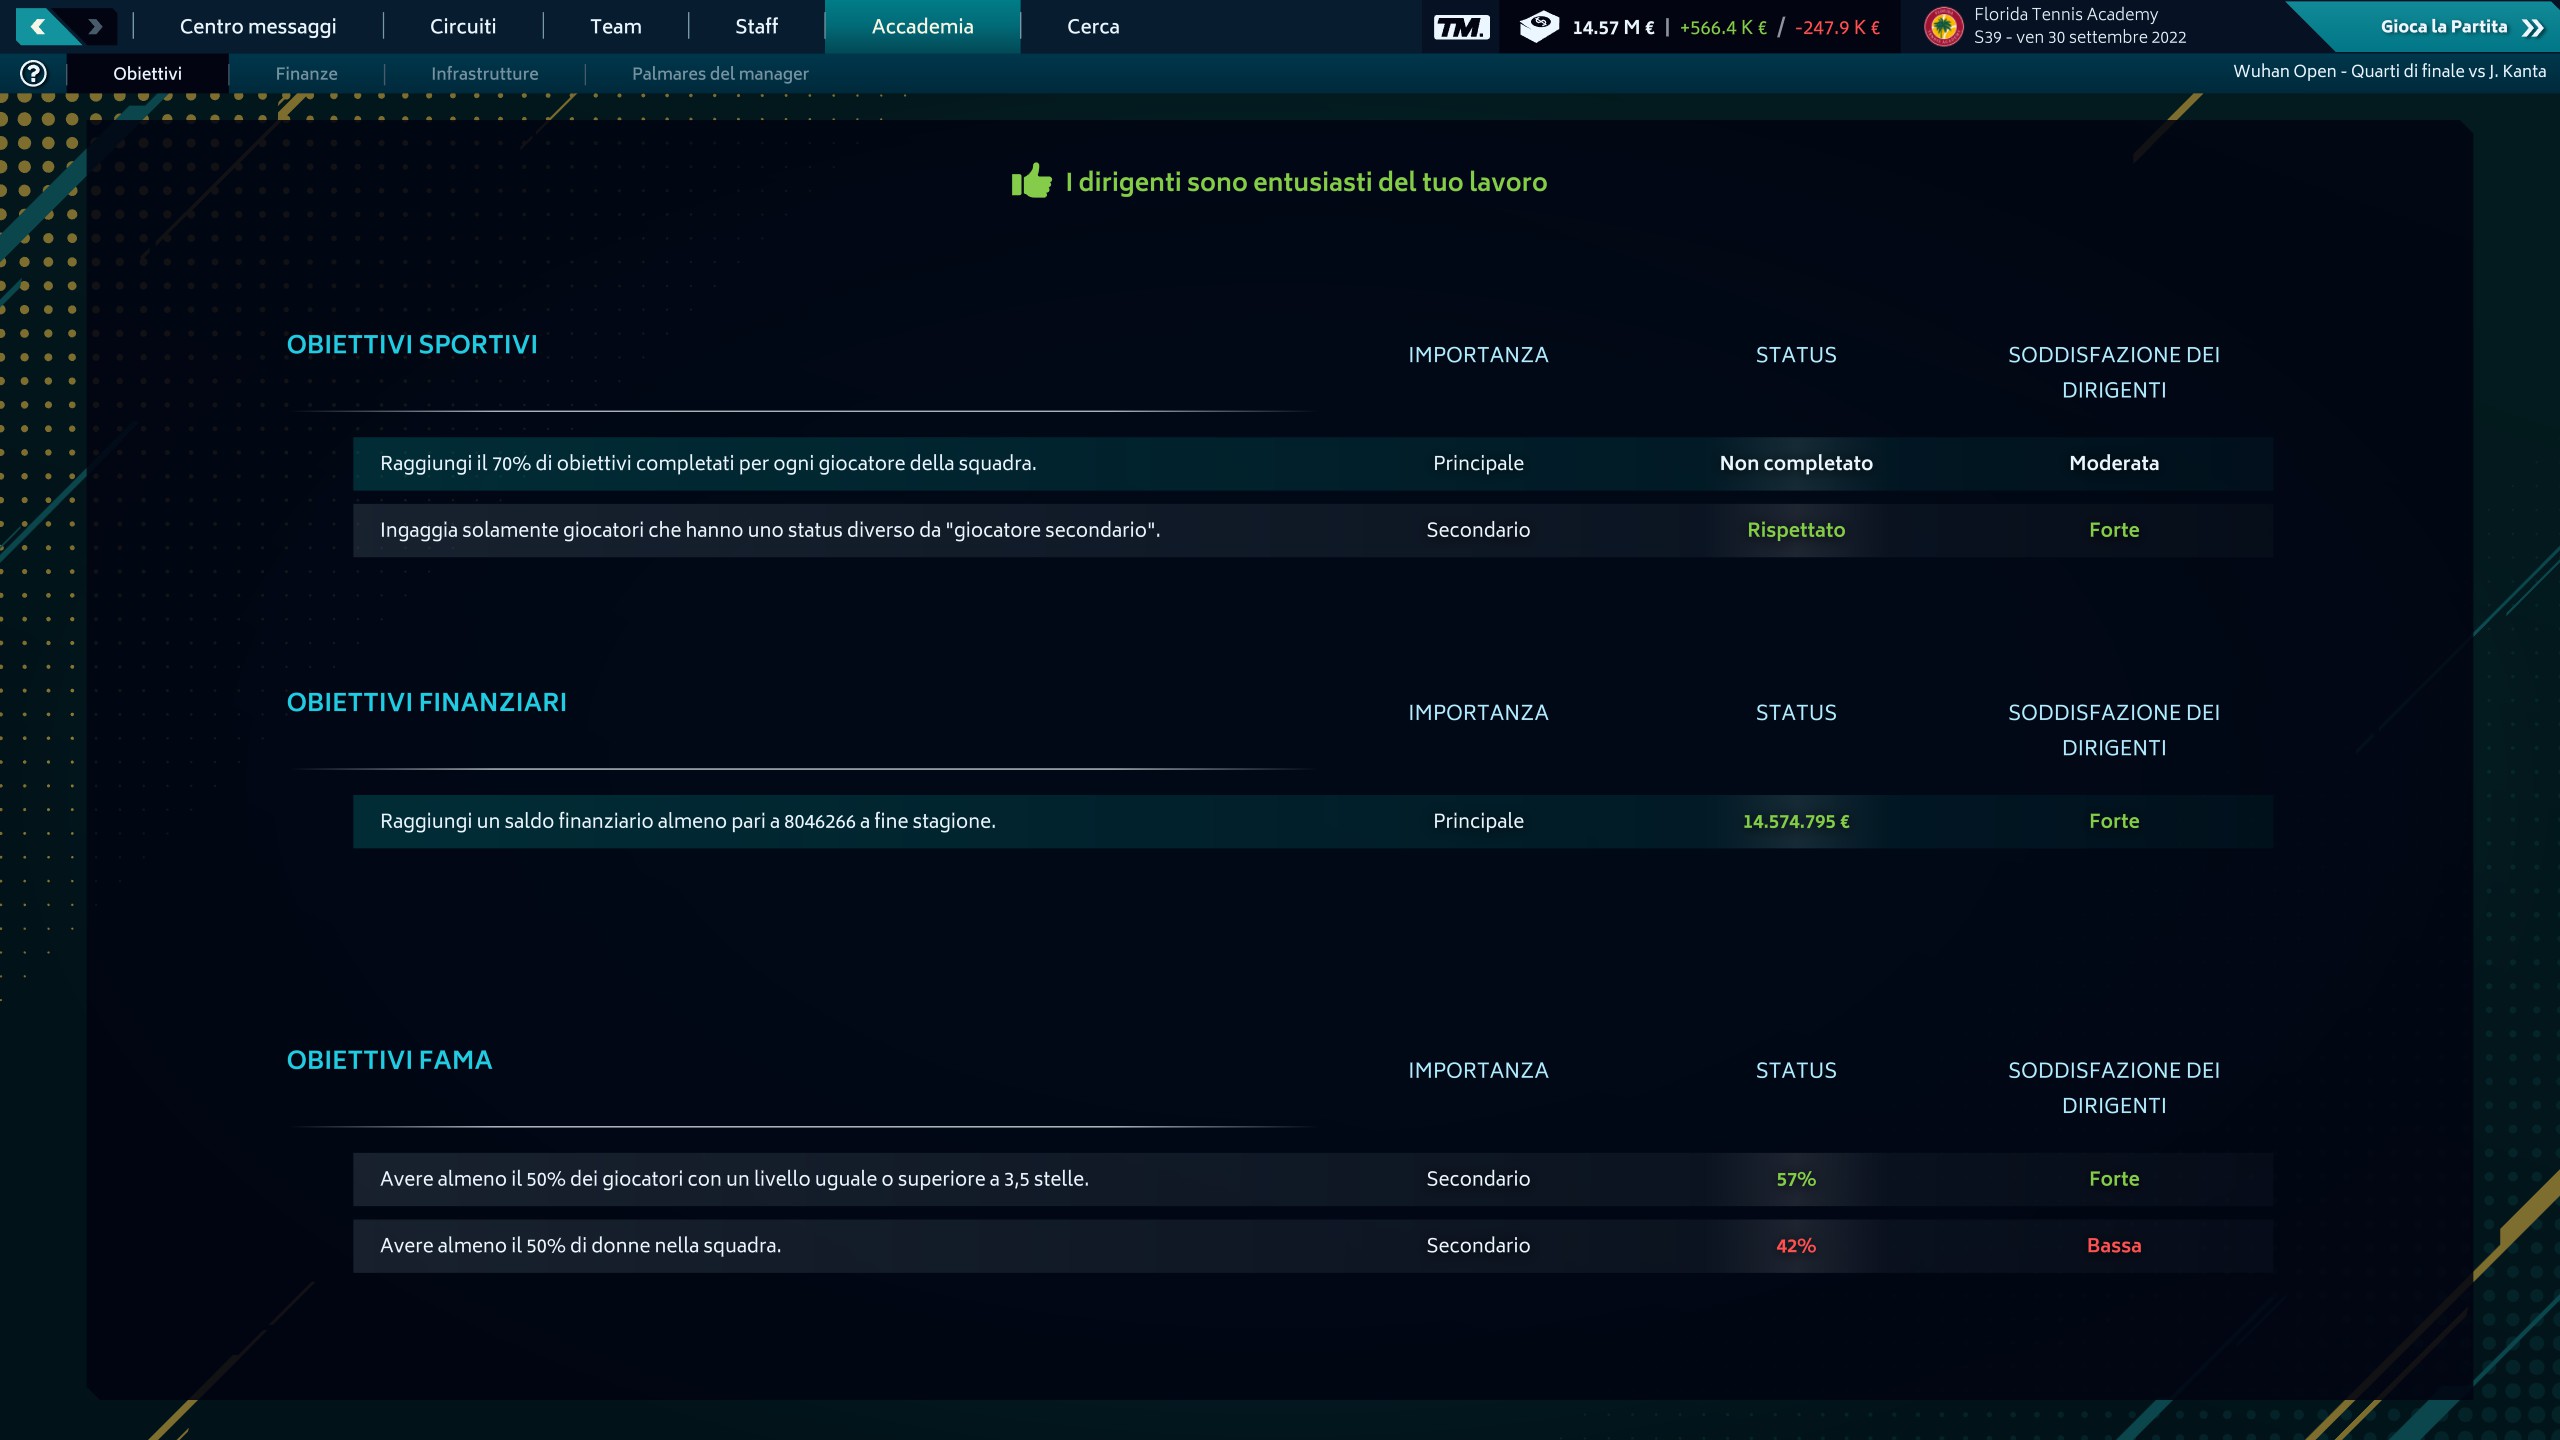Click the OBIETTIVI FINANZIARI heading

coord(427,702)
